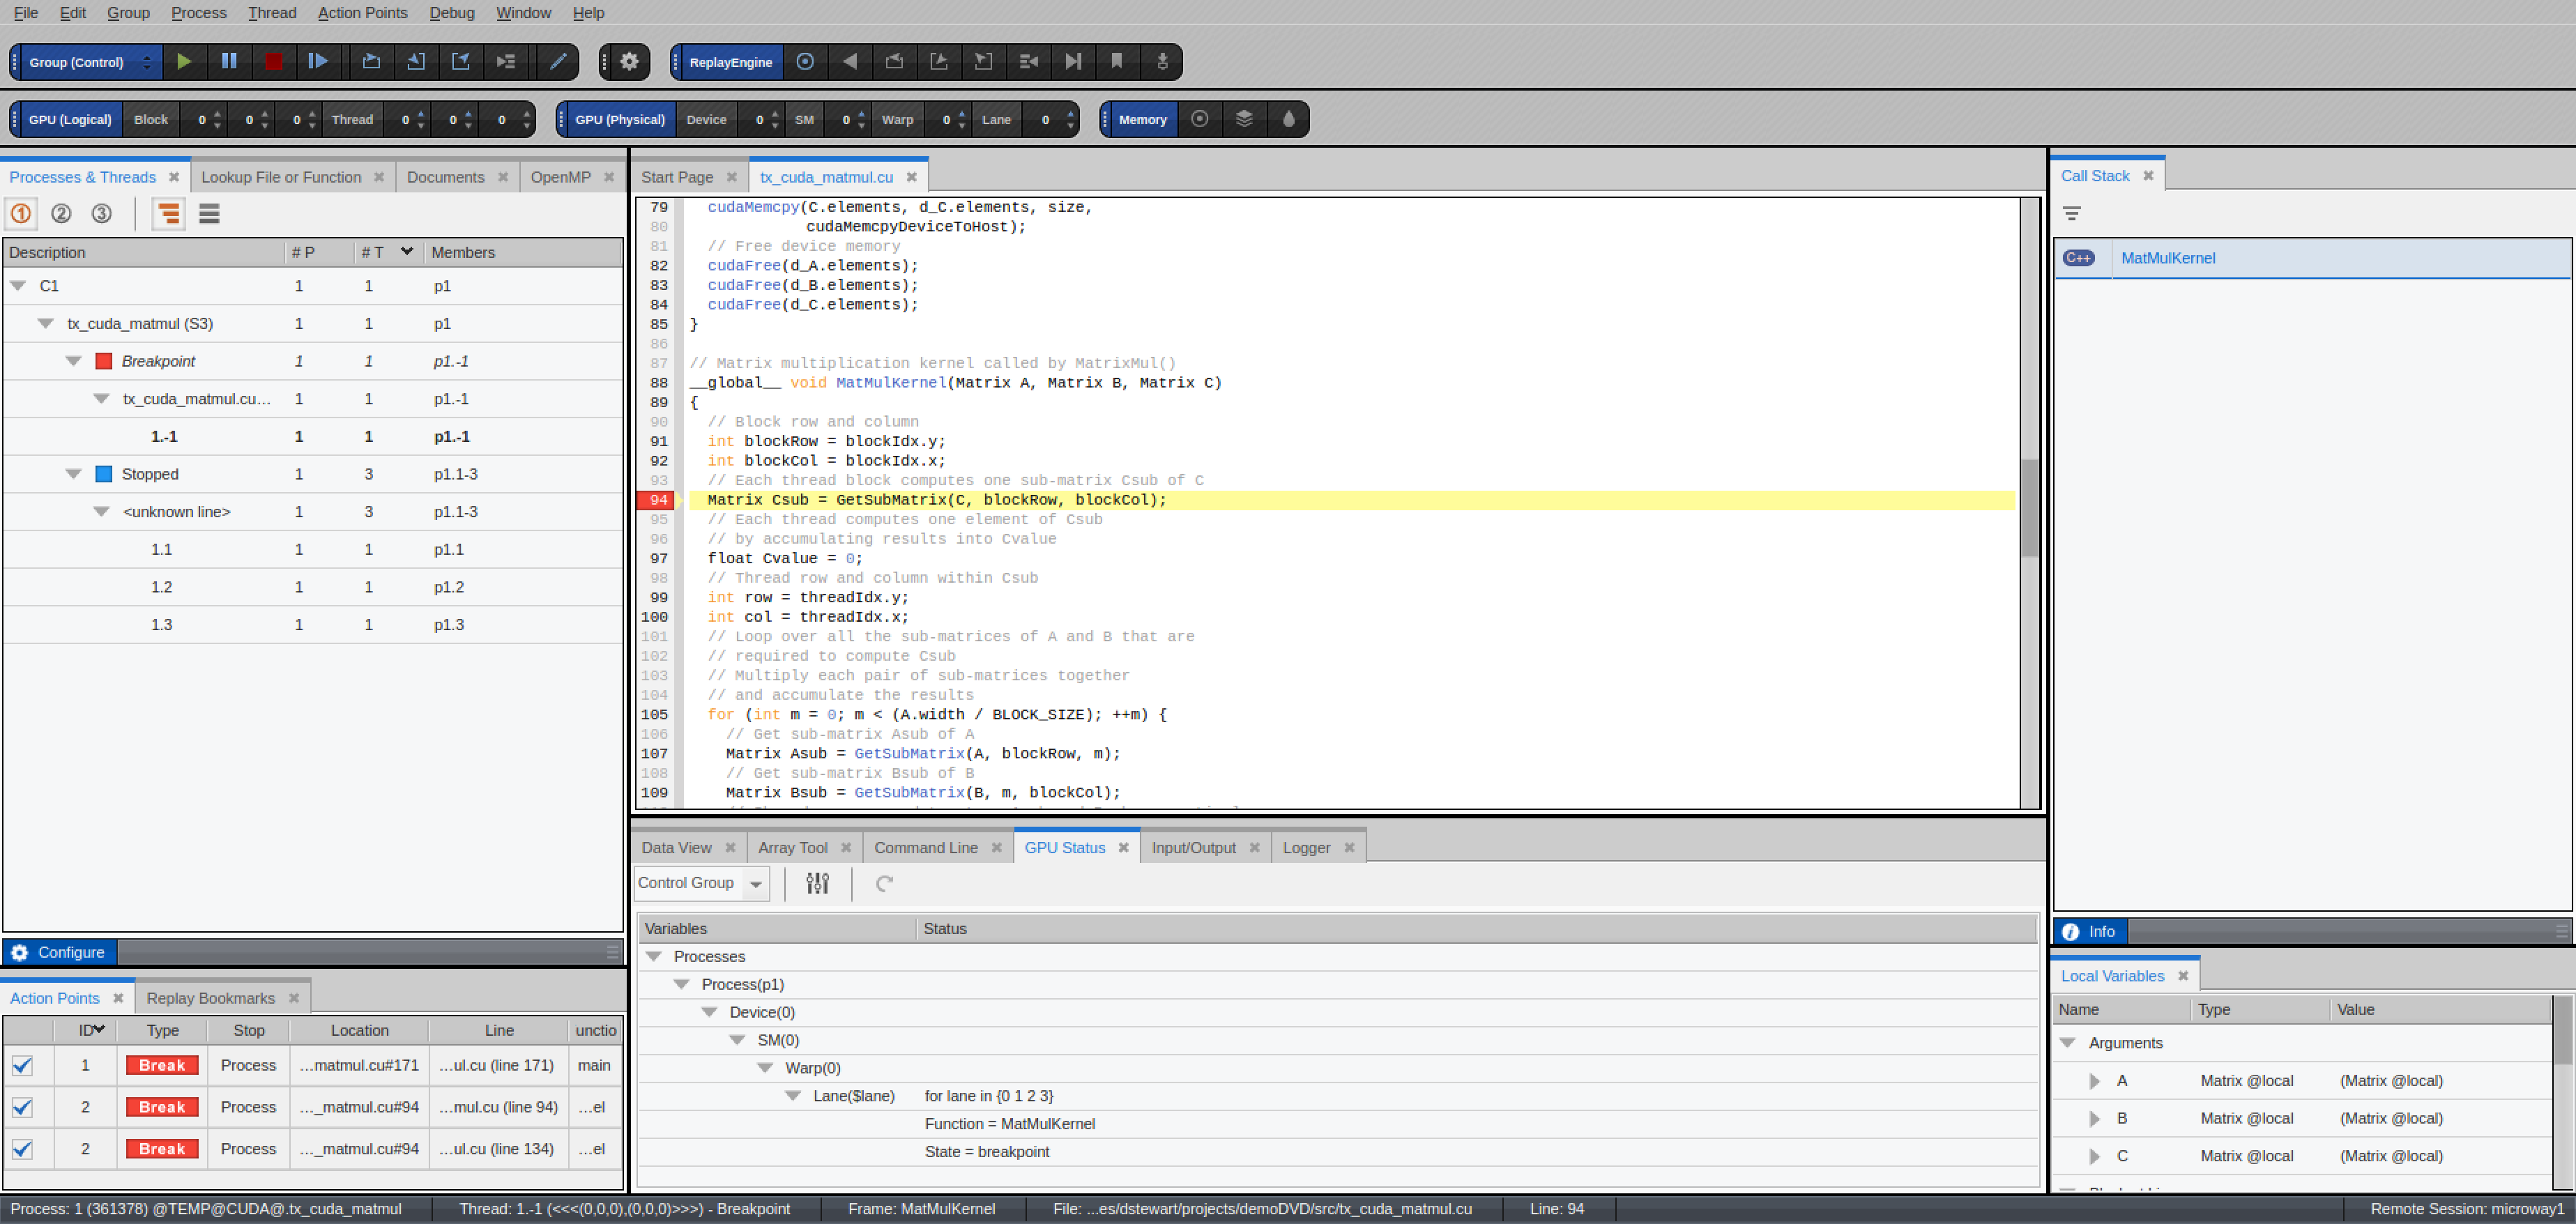Click ReplayEngine Unstep icon
2576x1224 pixels.
point(939,62)
